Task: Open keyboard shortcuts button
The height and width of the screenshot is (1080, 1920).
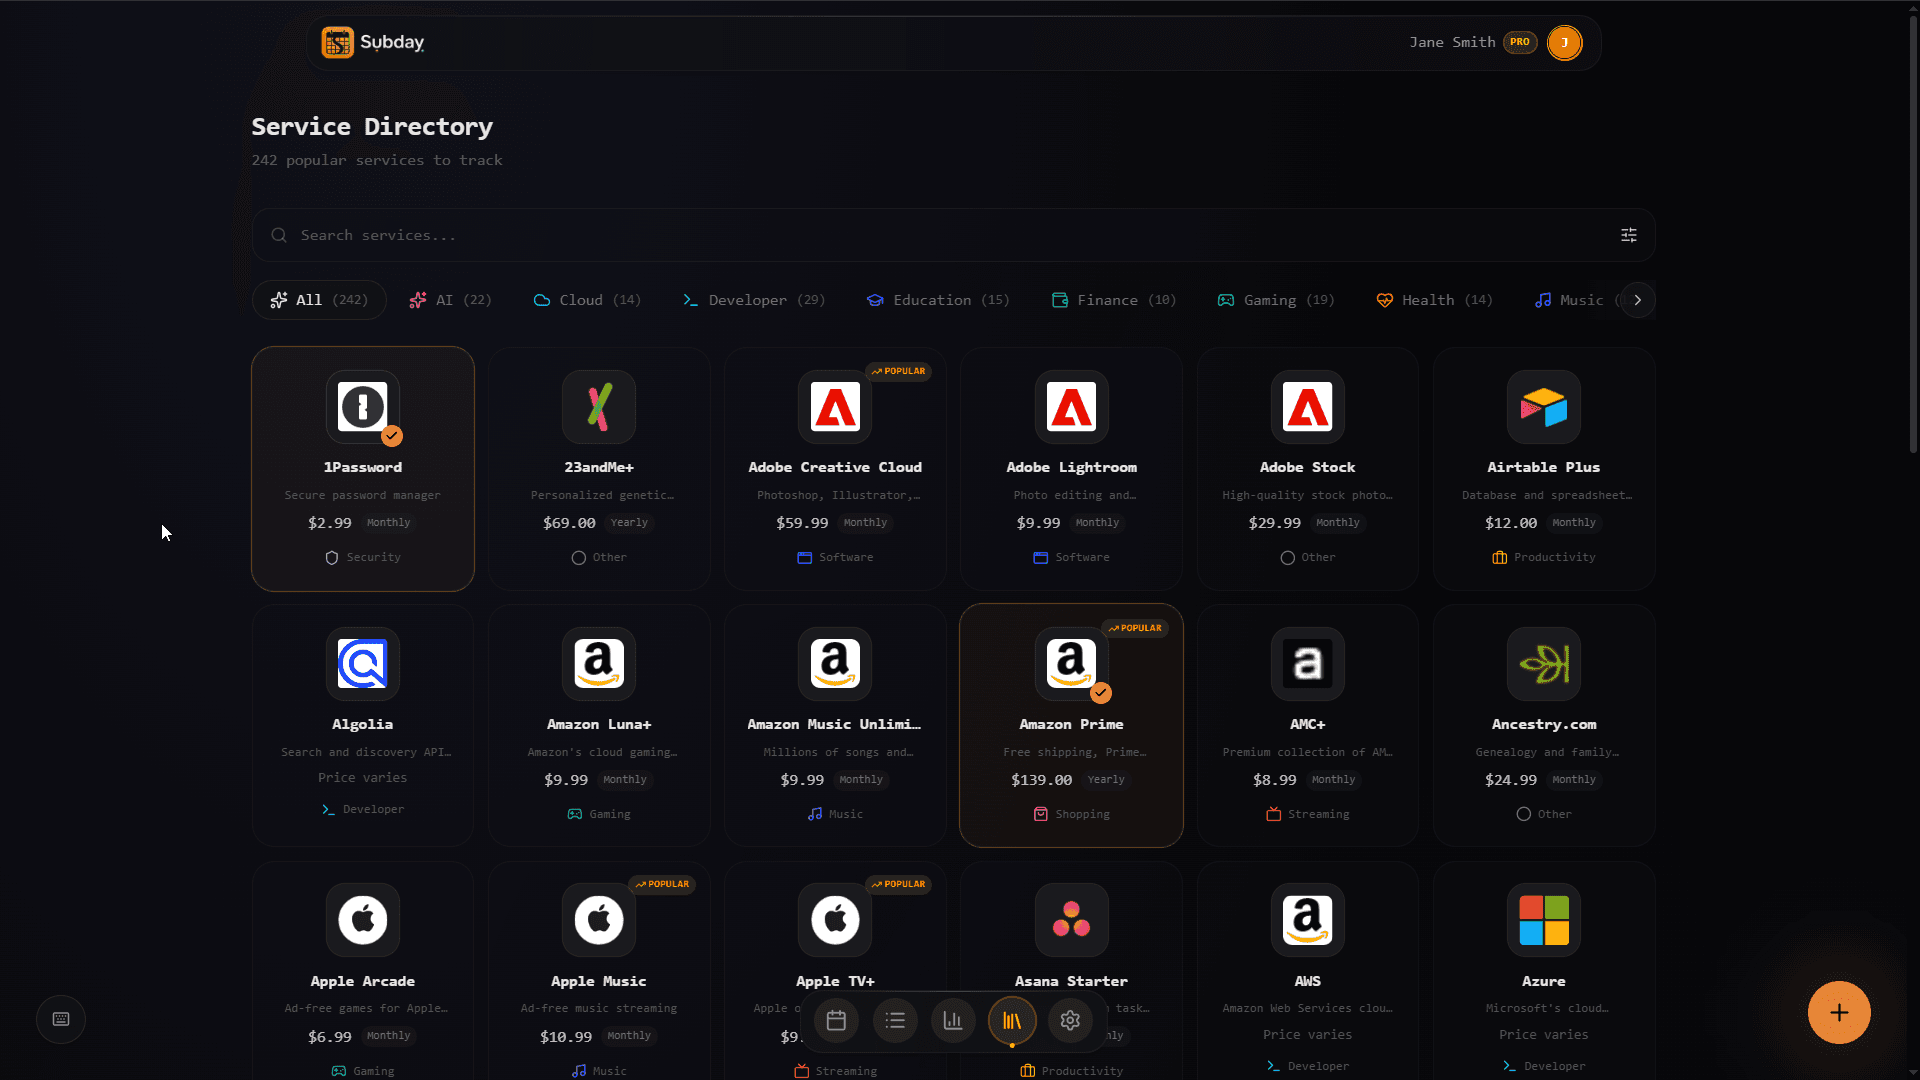Action: click(x=61, y=1019)
